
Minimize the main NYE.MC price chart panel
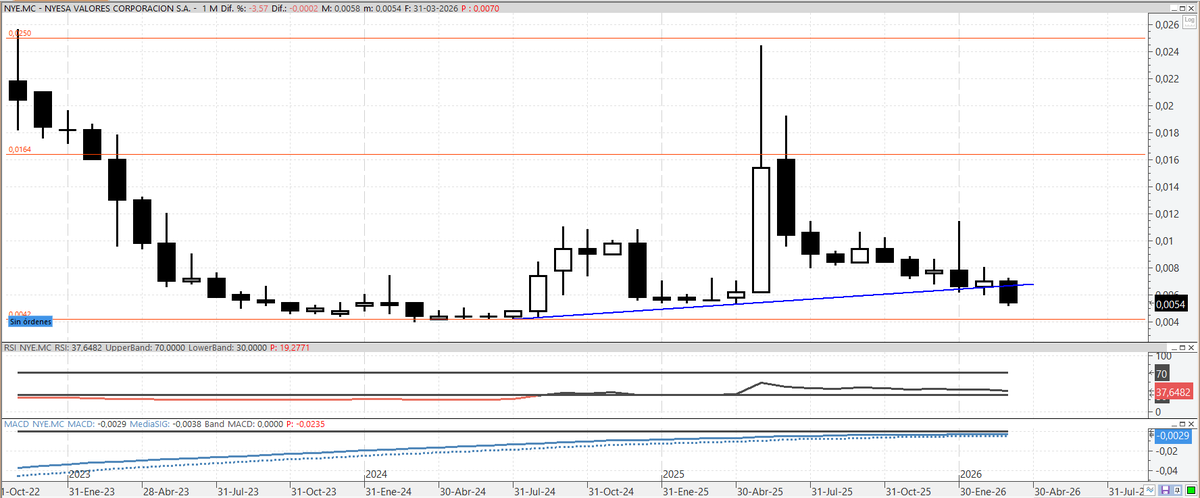pos(1174,8)
